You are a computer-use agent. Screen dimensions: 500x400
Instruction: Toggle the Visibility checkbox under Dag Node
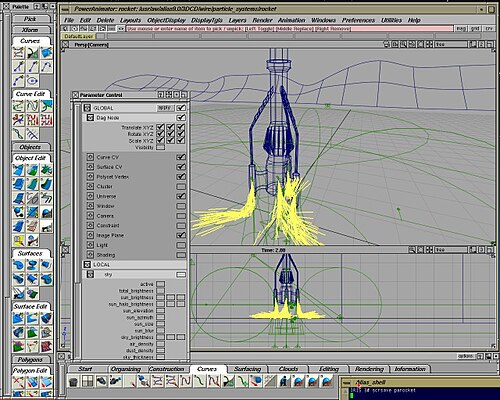[x=160, y=147]
